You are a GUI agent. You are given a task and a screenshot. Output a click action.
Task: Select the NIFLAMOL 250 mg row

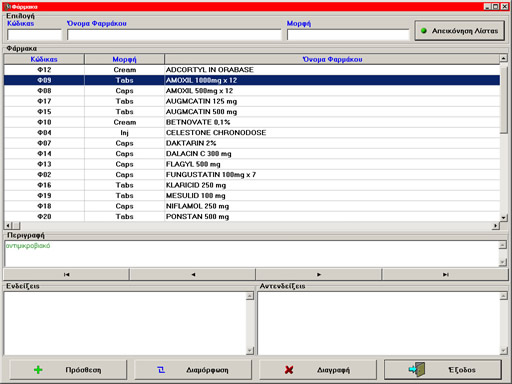(x=252, y=206)
